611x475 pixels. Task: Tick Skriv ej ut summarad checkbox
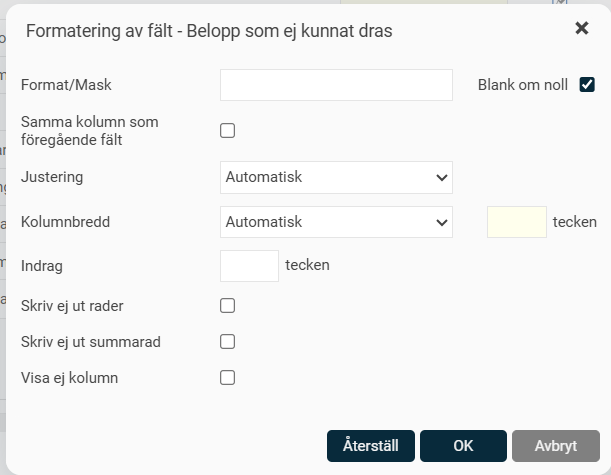(x=228, y=341)
